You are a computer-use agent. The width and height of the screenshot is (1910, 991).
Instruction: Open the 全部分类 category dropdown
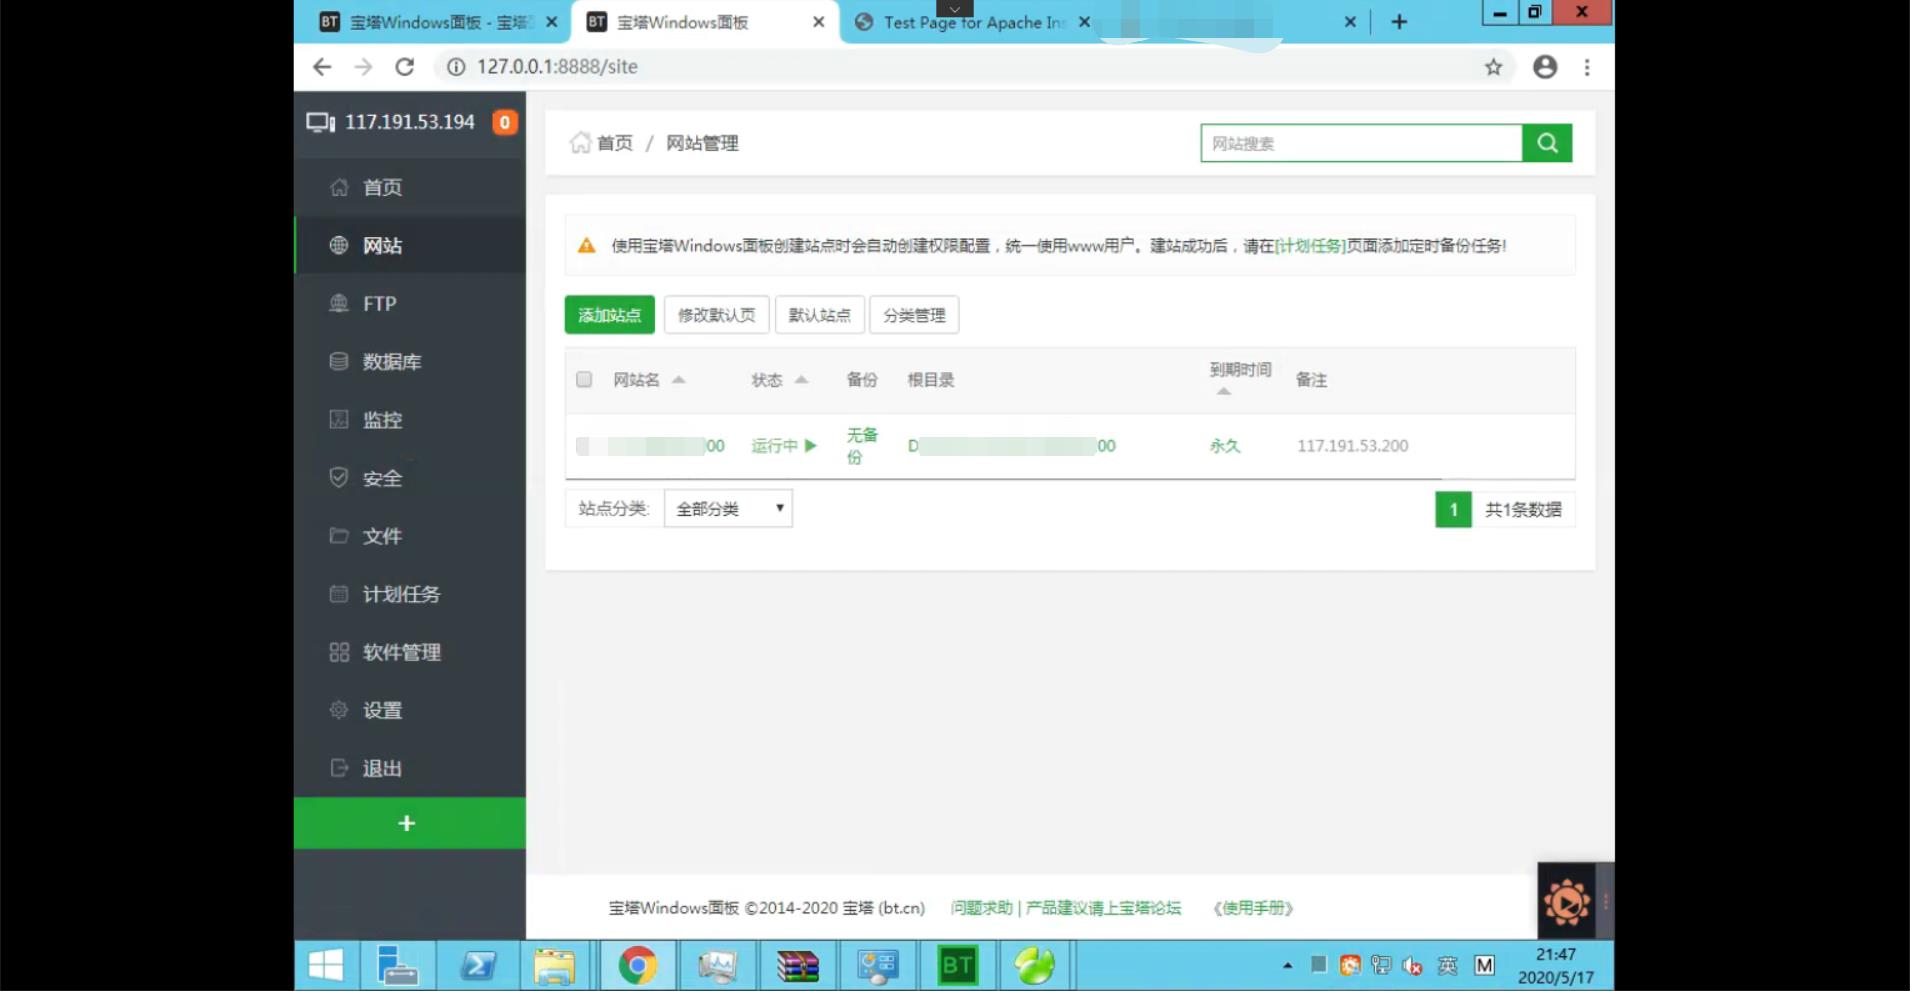(x=728, y=509)
